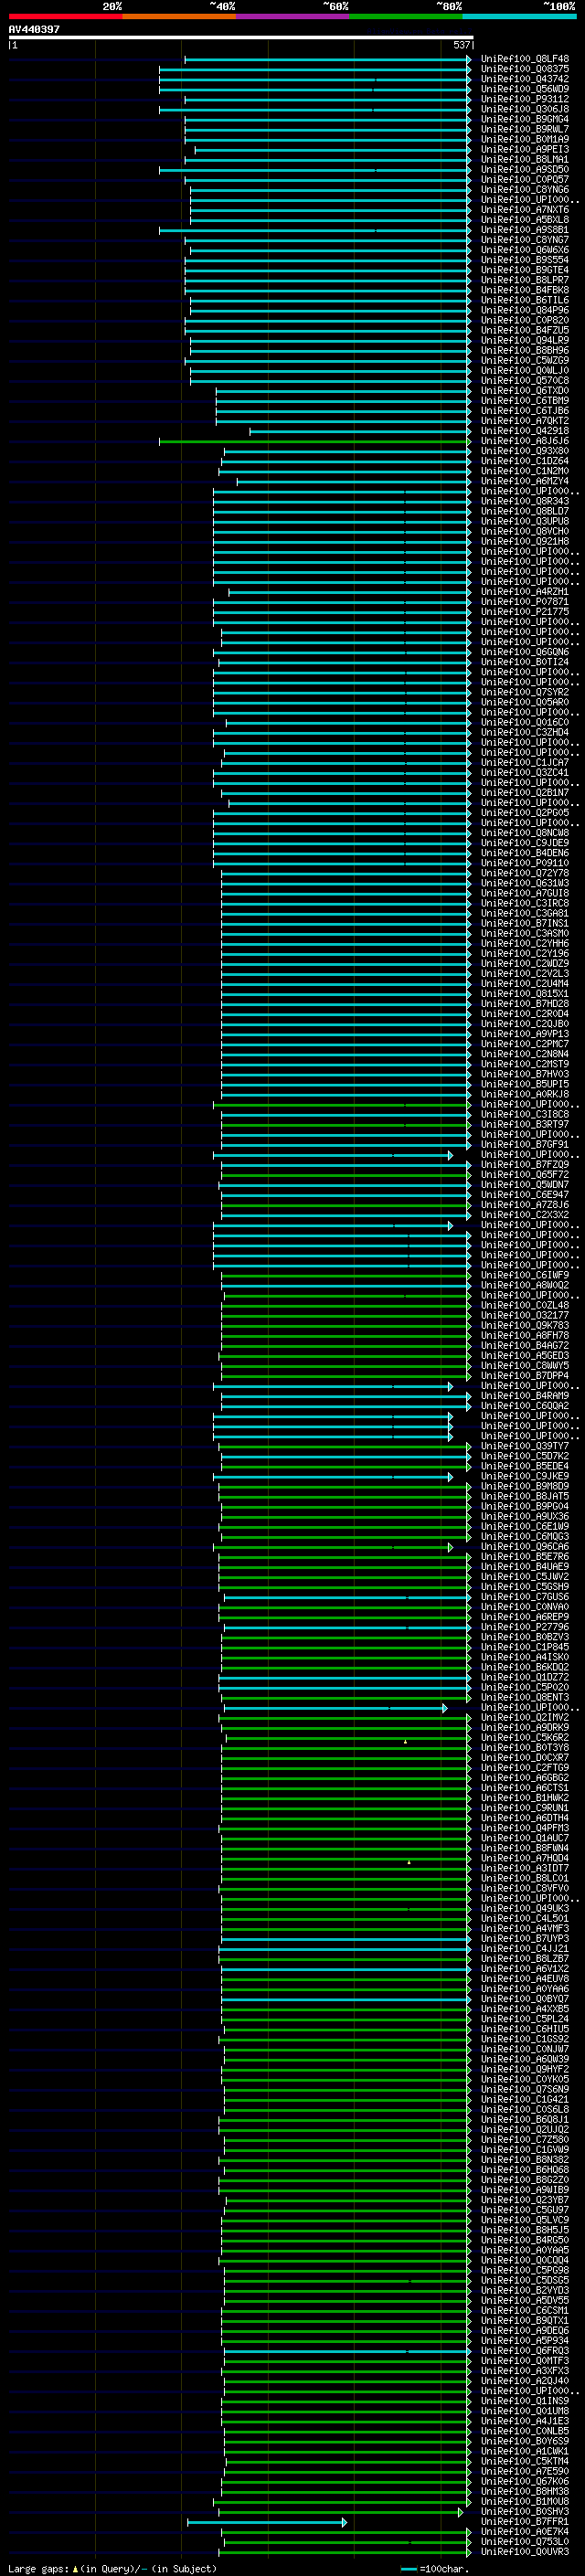Select hit label UniRef100_P07871

524,602
